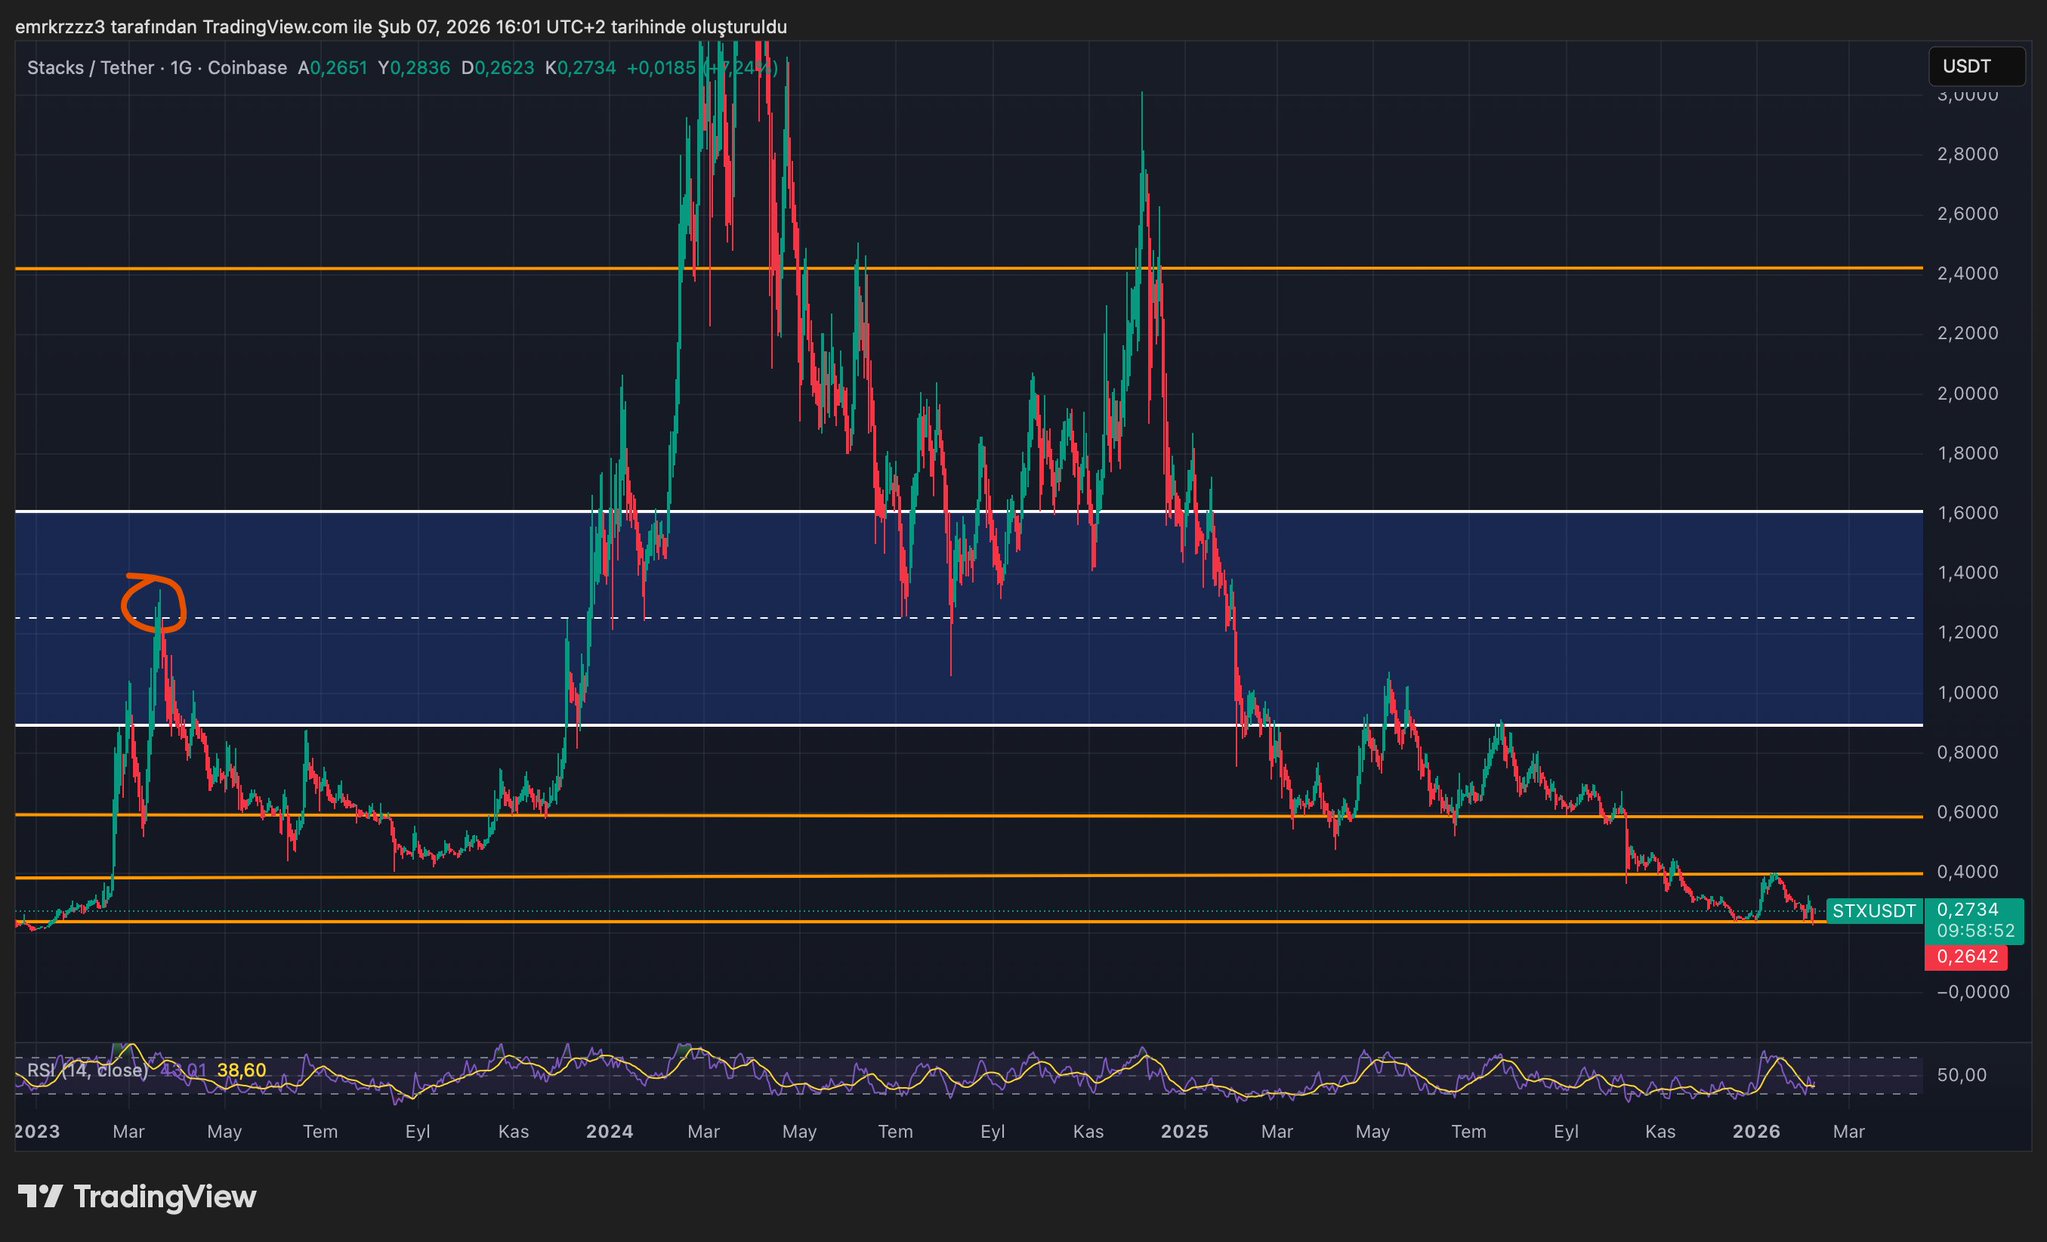
Task: Click the yellow RSI value 38,60
Action: pyautogui.click(x=241, y=1071)
